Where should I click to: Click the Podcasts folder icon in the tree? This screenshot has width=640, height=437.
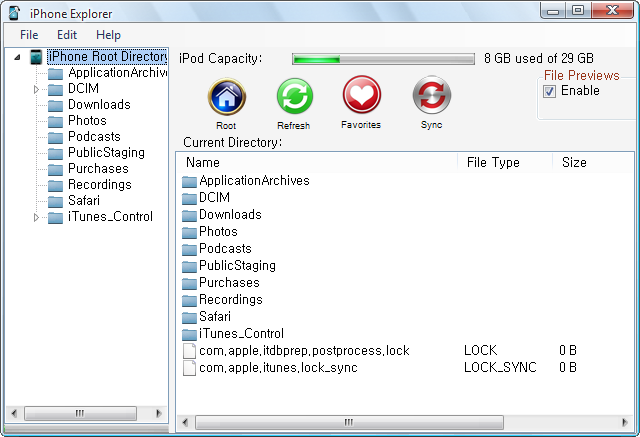tap(55, 137)
